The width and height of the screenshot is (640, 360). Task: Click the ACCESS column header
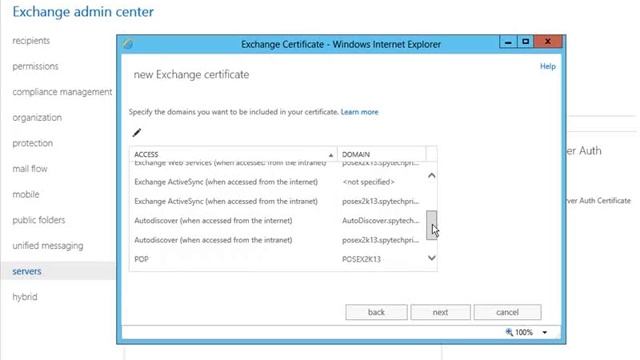click(x=233, y=154)
